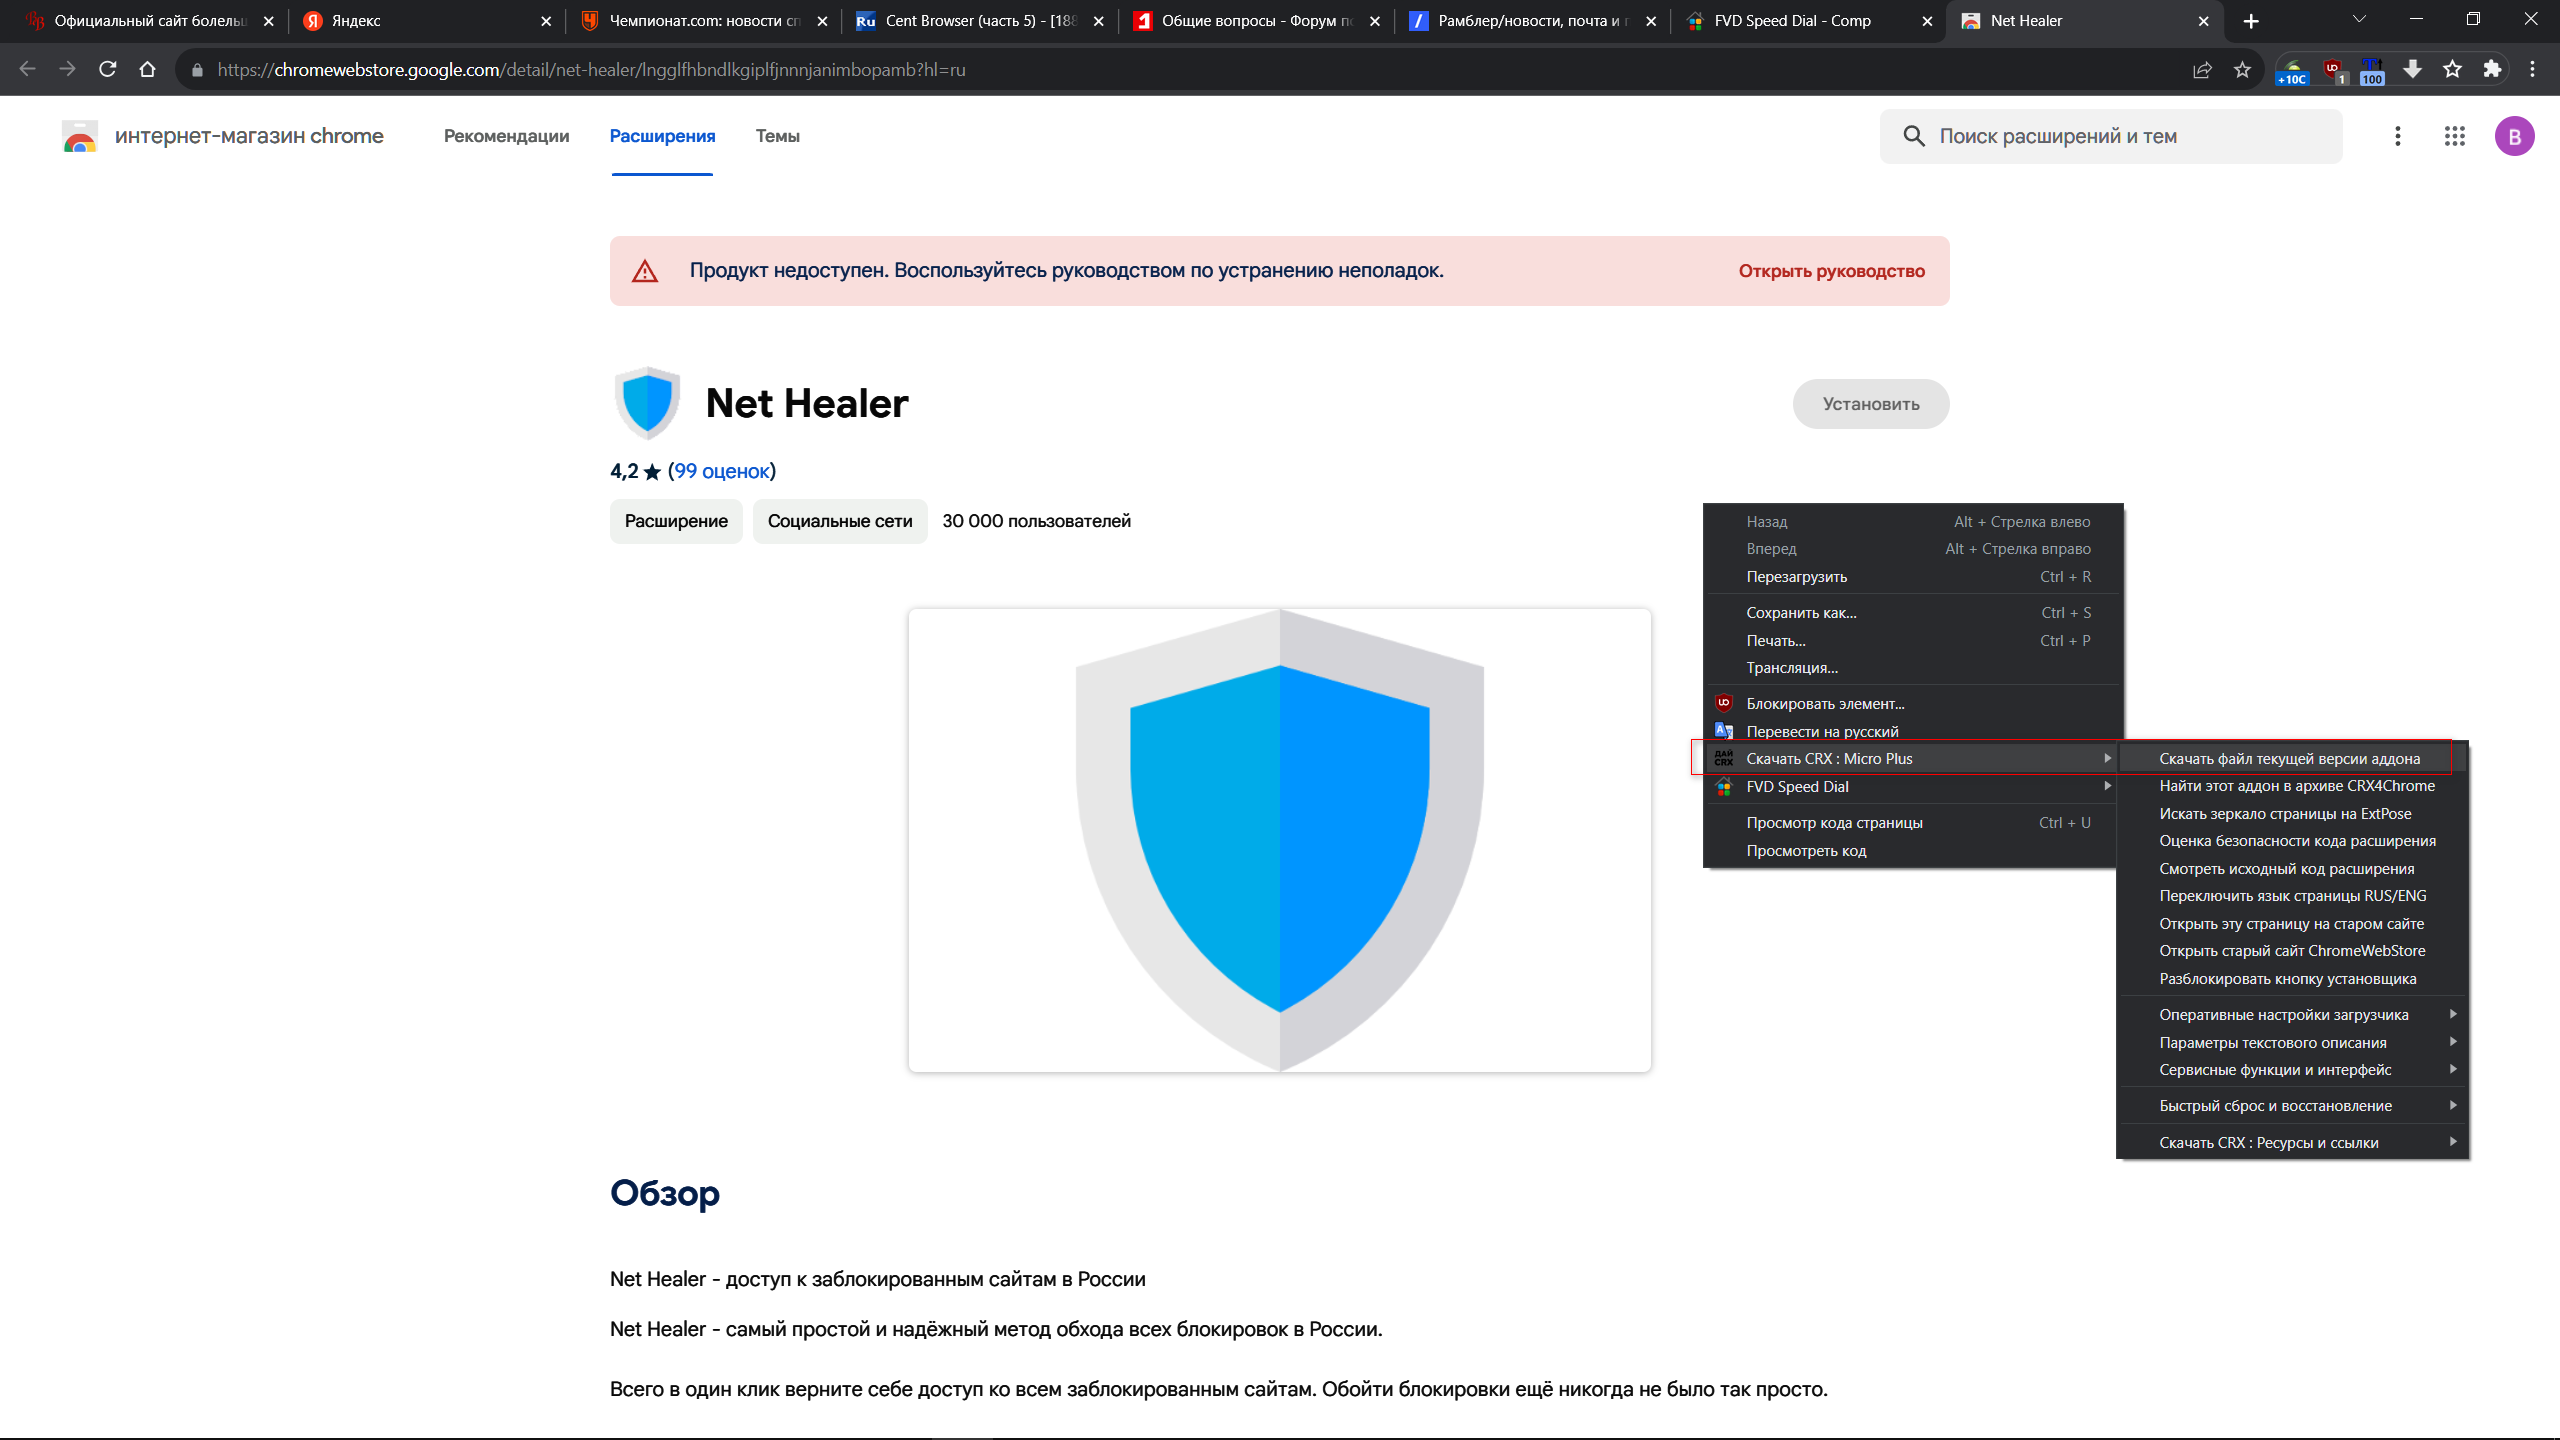
Task: Click the Расширение category chip
Action: point(676,521)
